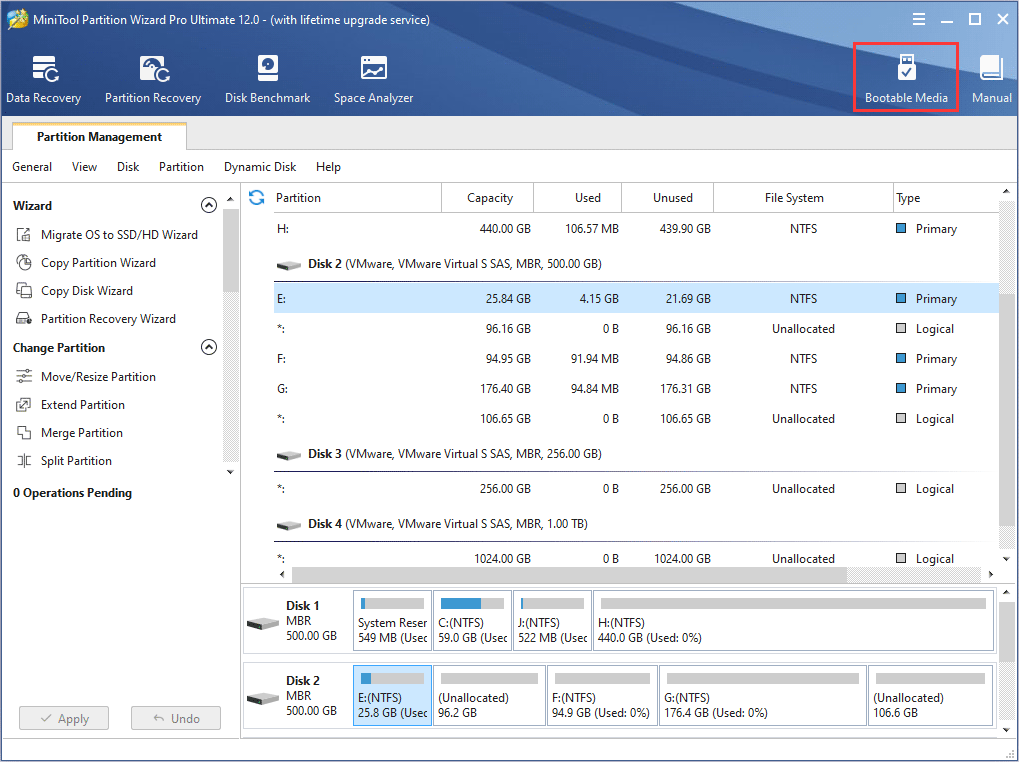Select Merge Partition in sidebar
This screenshot has width=1019, height=762.
coord(81,433)
